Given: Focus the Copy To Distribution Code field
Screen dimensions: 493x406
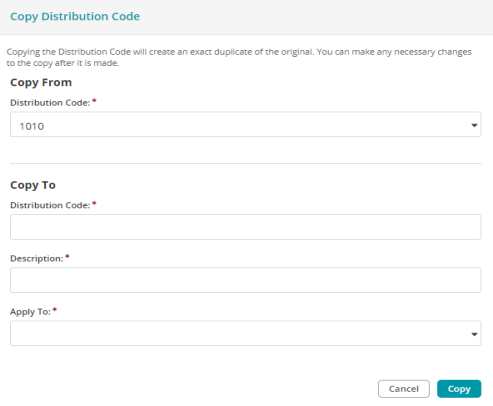Looking at the screenshot, I should click(245, 227).
